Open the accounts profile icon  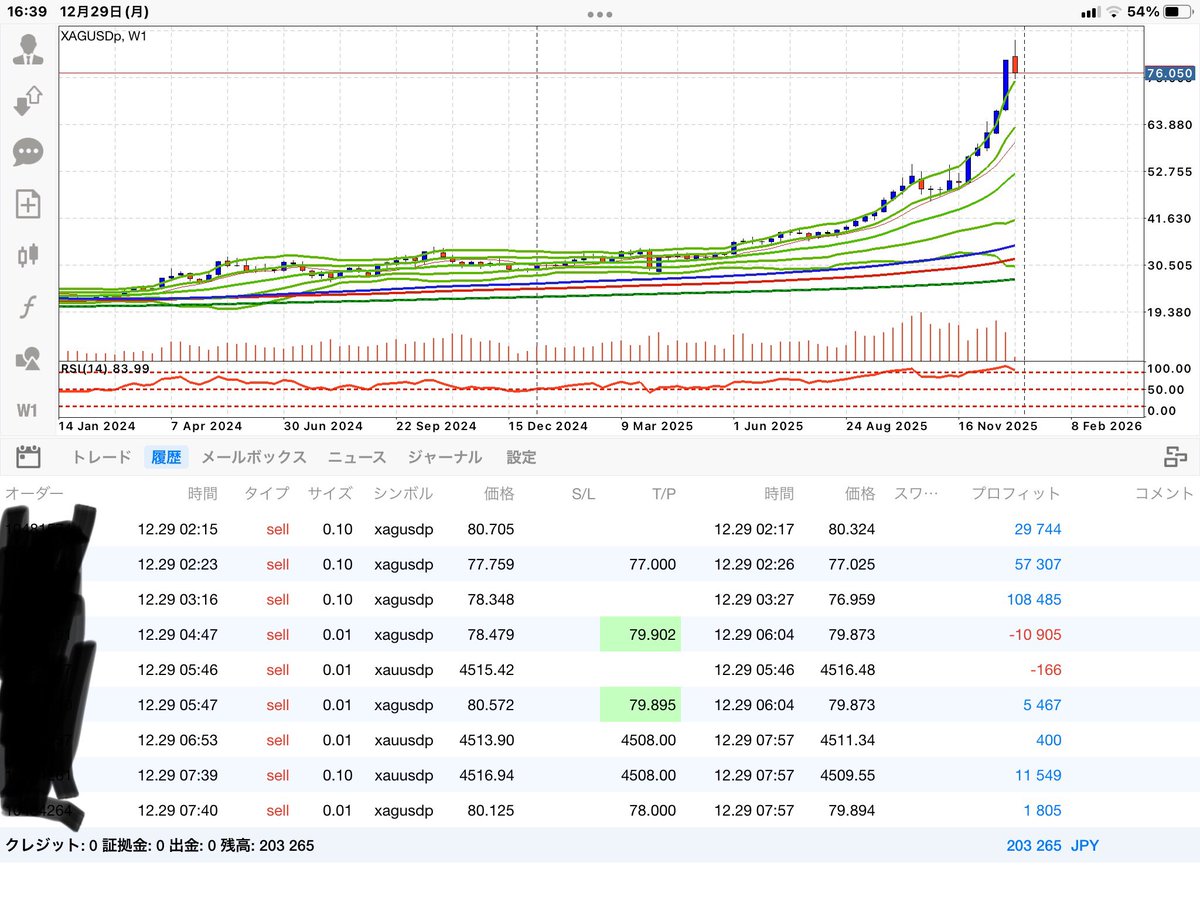coord(28,49)
